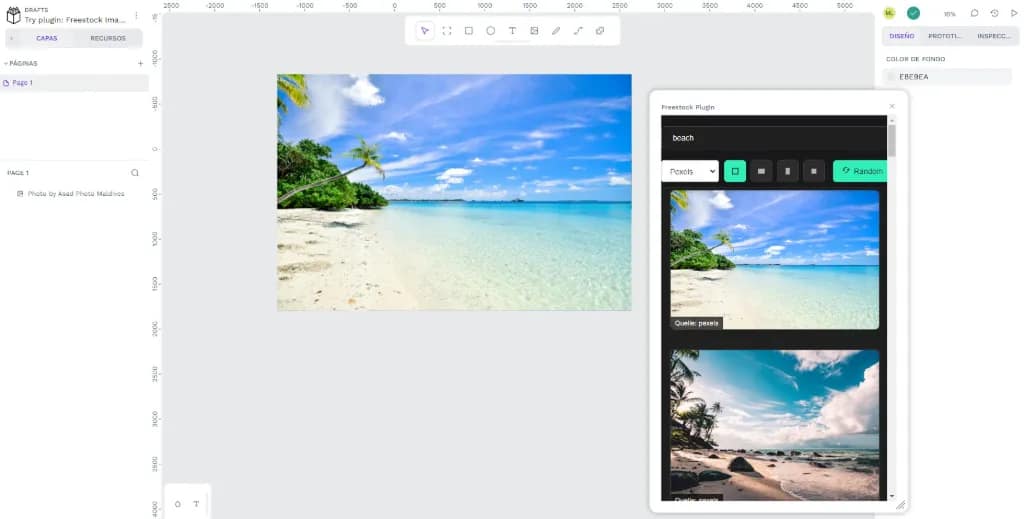Open the Plugins tool in toolbar
Viewport: 1024px width, 519px height.
600,31
